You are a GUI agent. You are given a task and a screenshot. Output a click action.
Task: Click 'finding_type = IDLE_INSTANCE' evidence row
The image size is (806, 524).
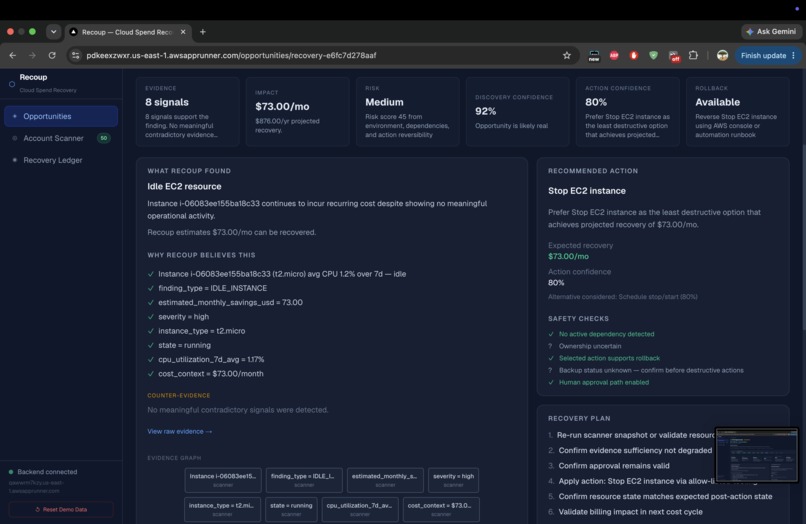coord(212,288)
